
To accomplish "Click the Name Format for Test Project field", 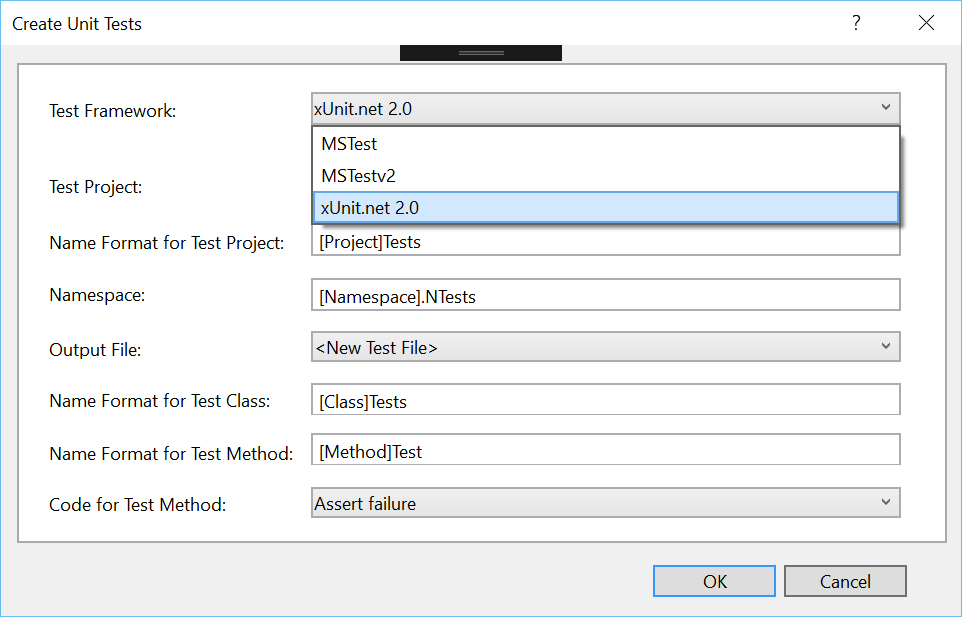I will 605,243.
